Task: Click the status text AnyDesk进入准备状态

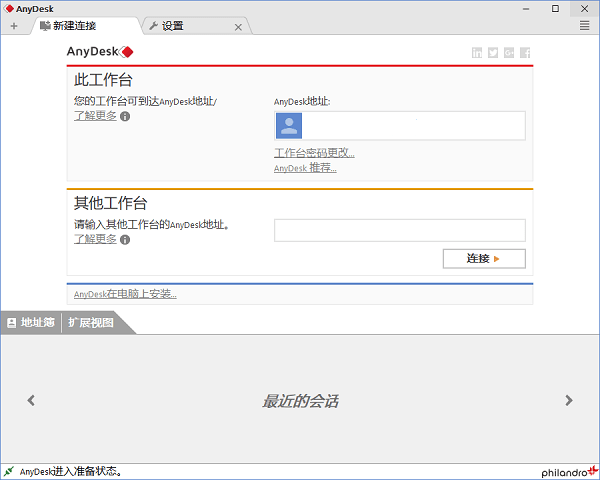Action: tap(71, 471)
